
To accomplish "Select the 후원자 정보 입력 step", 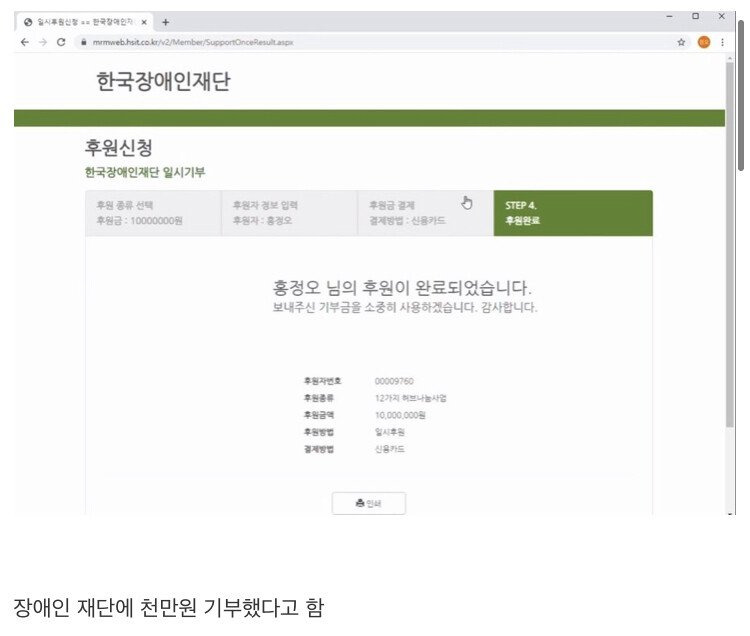I will tap(289, 213).
